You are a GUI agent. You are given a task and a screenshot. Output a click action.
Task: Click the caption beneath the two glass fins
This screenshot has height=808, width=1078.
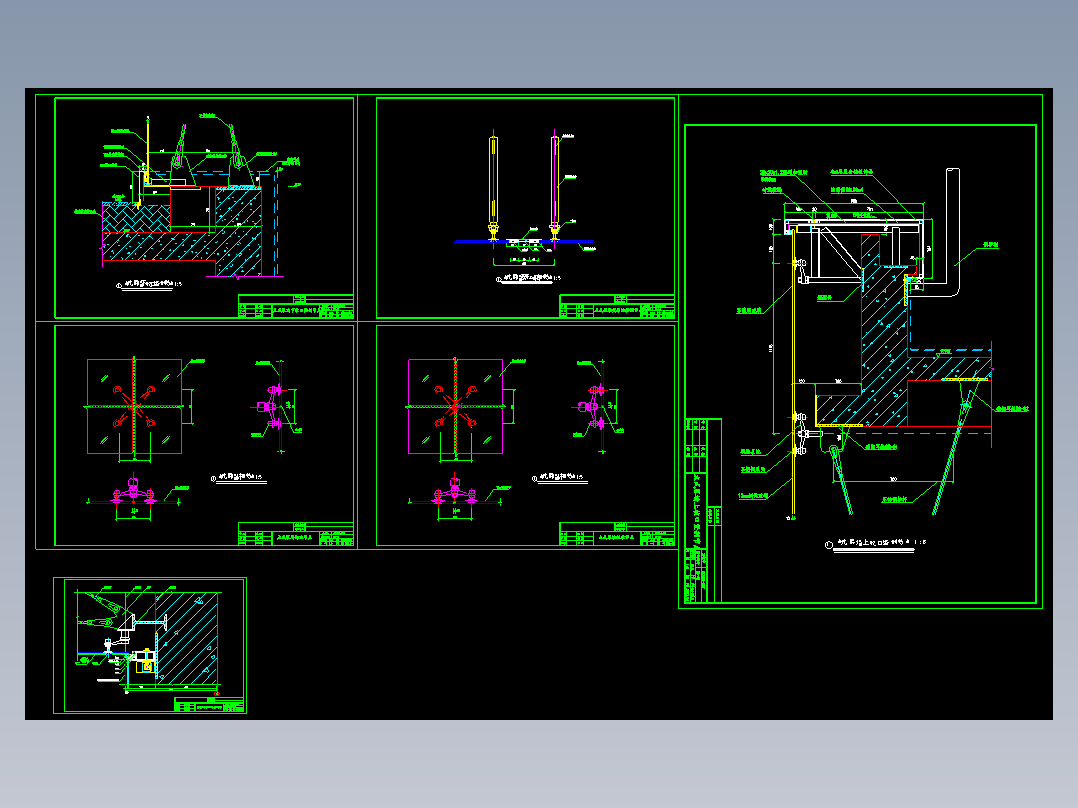(x=528, y=279)
